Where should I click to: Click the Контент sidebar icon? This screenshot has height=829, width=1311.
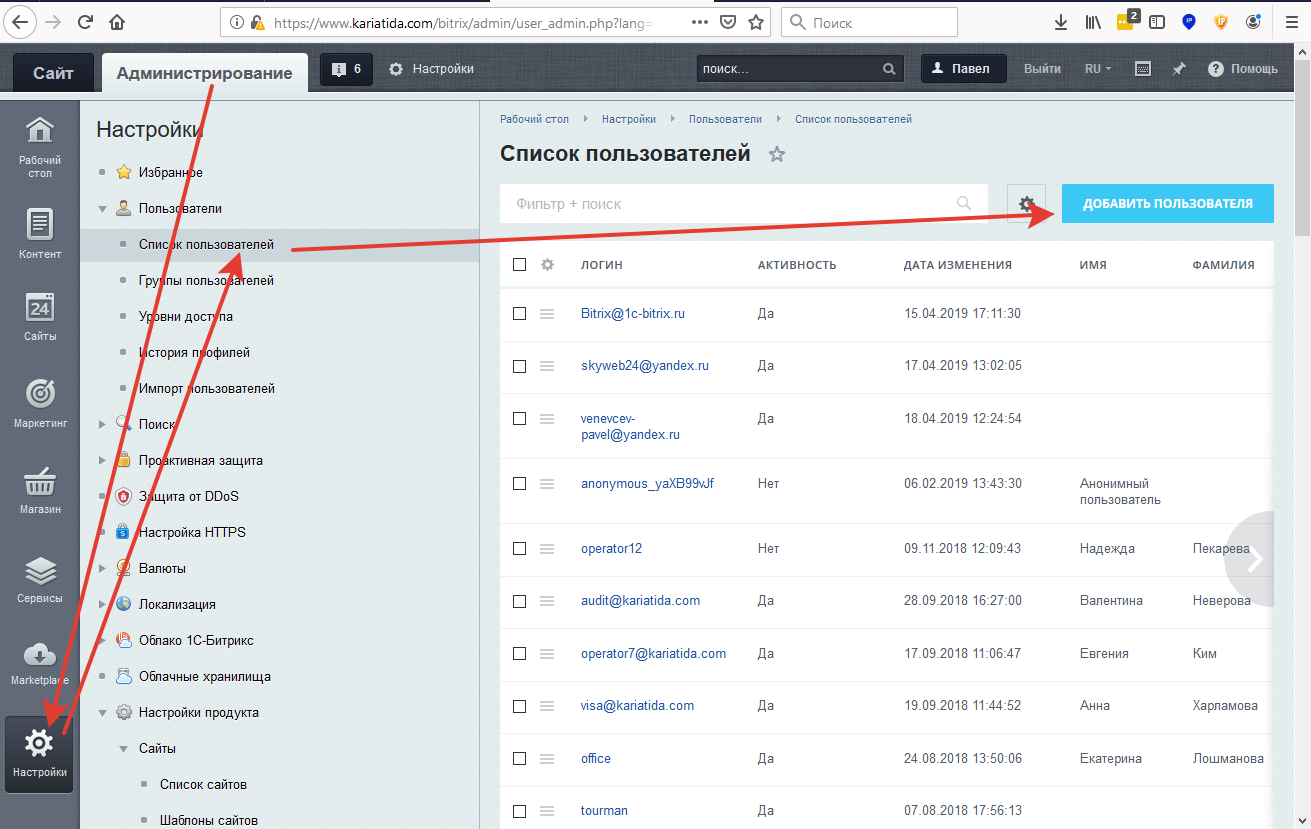[40, 233]
